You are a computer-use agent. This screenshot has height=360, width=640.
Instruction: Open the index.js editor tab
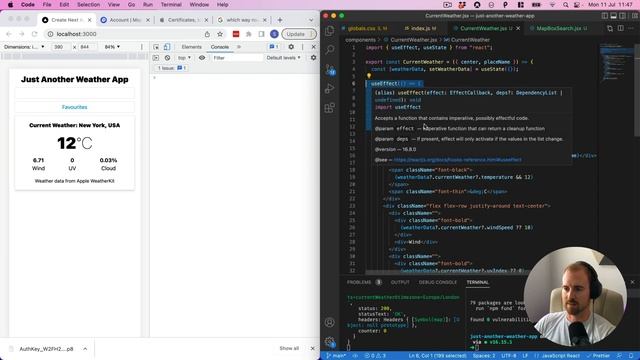[x=420, y=29]
